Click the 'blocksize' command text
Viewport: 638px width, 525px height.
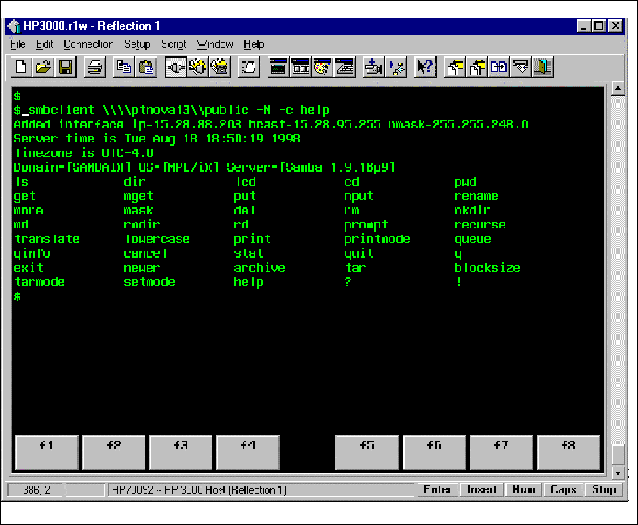487,268
